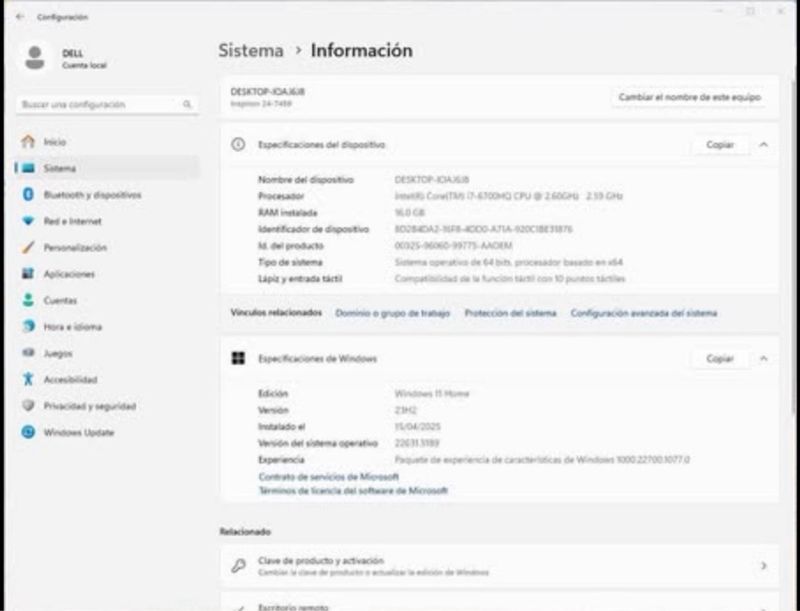This screenshot has height=611, width=800.
Task: Collapse Especificaciones de Windows section
Action: (764, 359)
